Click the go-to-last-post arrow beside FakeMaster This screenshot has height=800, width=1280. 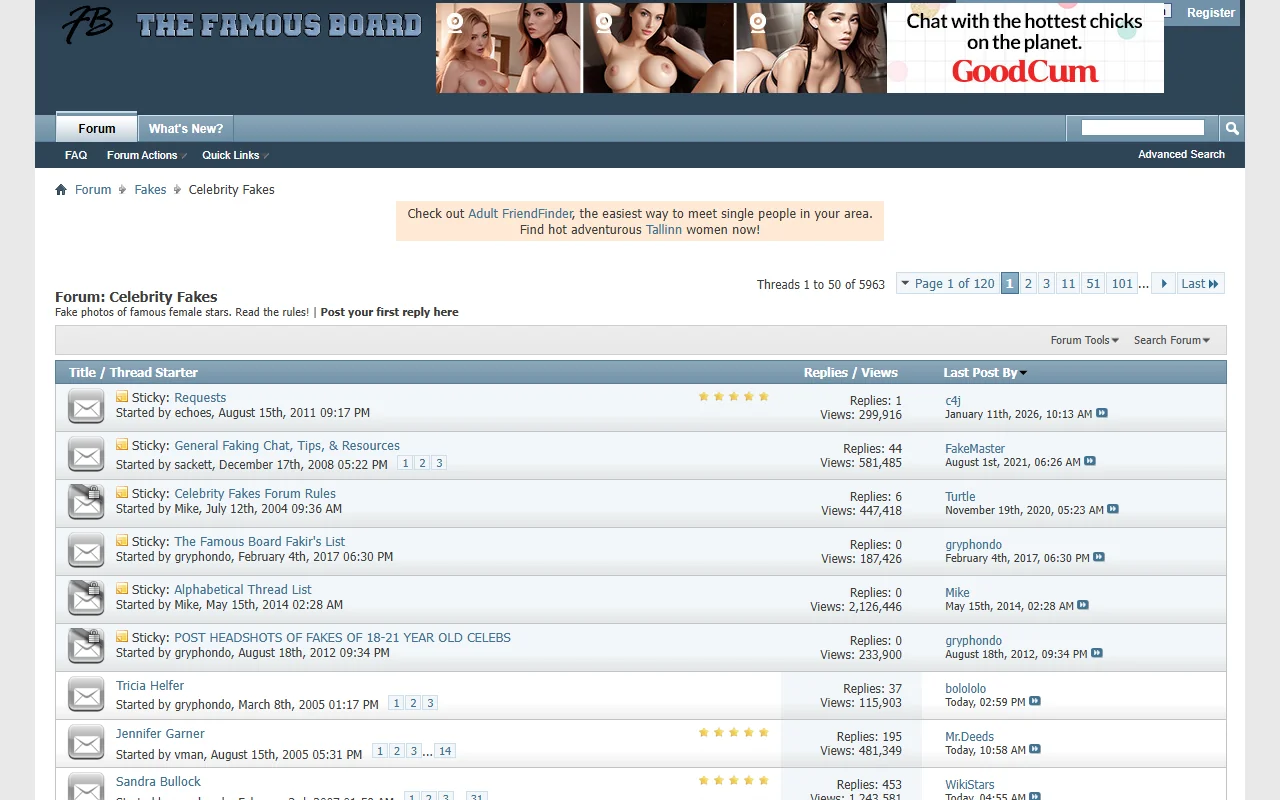[1090, 462]
